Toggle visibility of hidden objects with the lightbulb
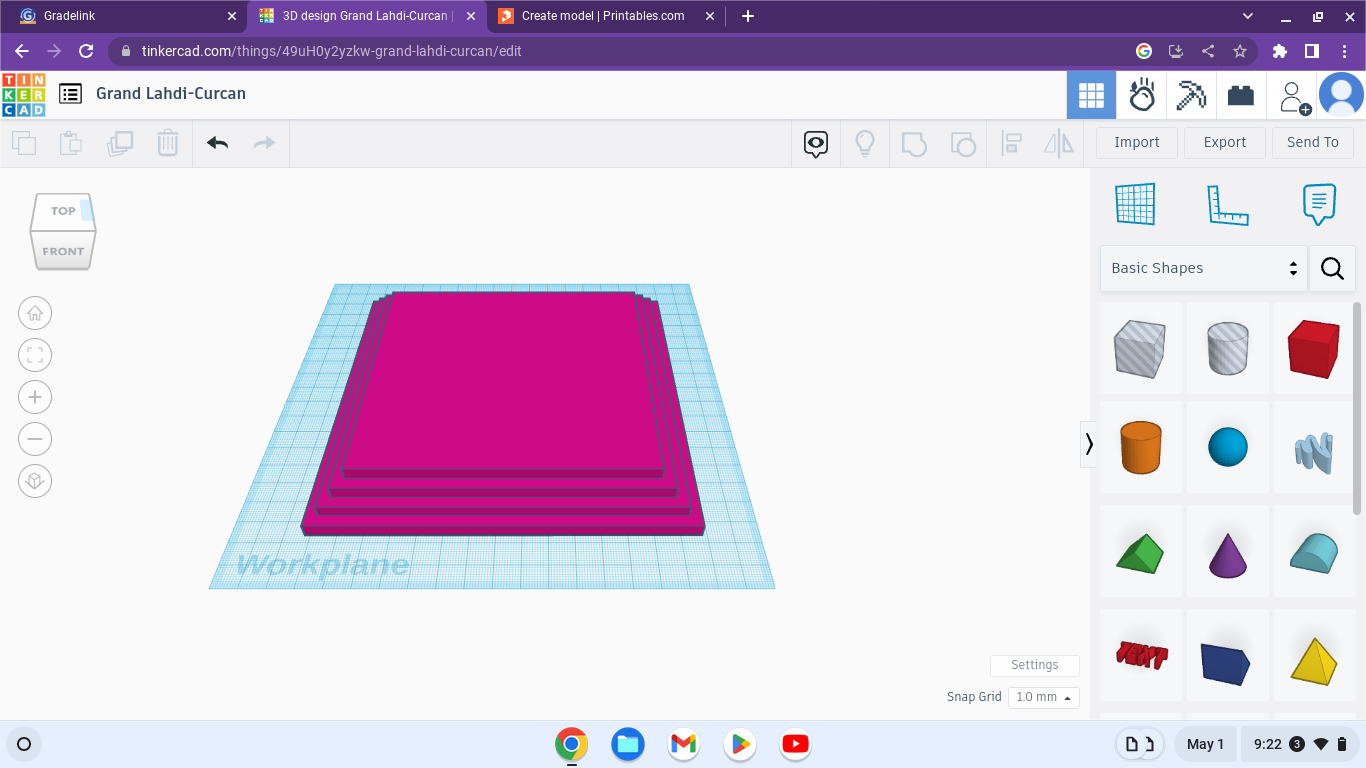1366x768 pixels. point(865,143)
